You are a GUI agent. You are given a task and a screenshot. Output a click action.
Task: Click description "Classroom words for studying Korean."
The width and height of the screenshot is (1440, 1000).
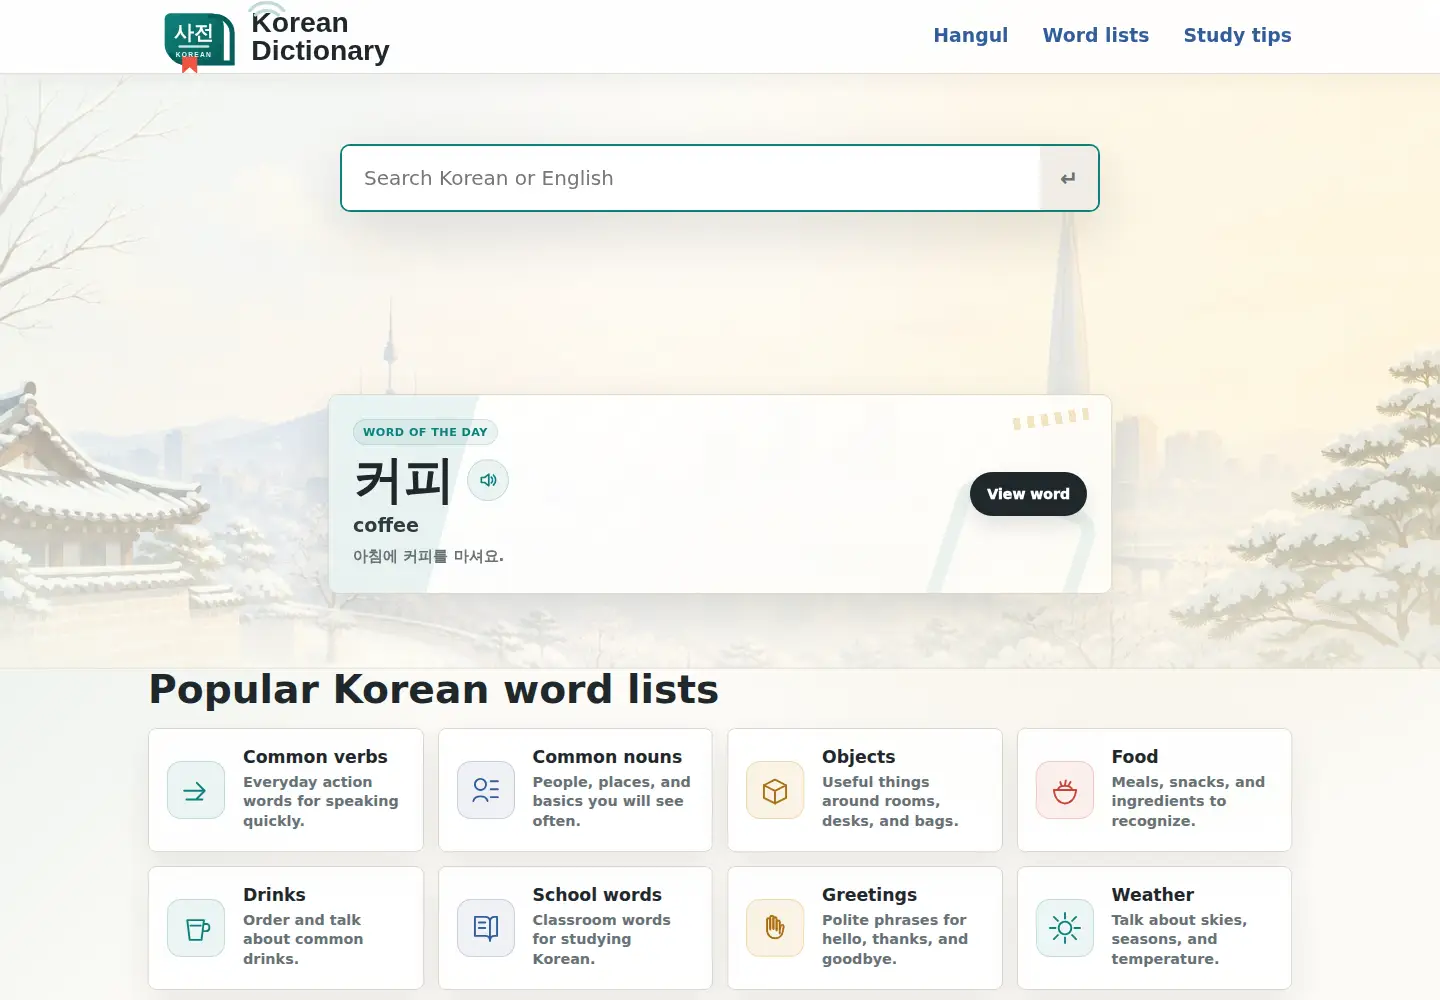pyautogui.click(x=601, y=939)
